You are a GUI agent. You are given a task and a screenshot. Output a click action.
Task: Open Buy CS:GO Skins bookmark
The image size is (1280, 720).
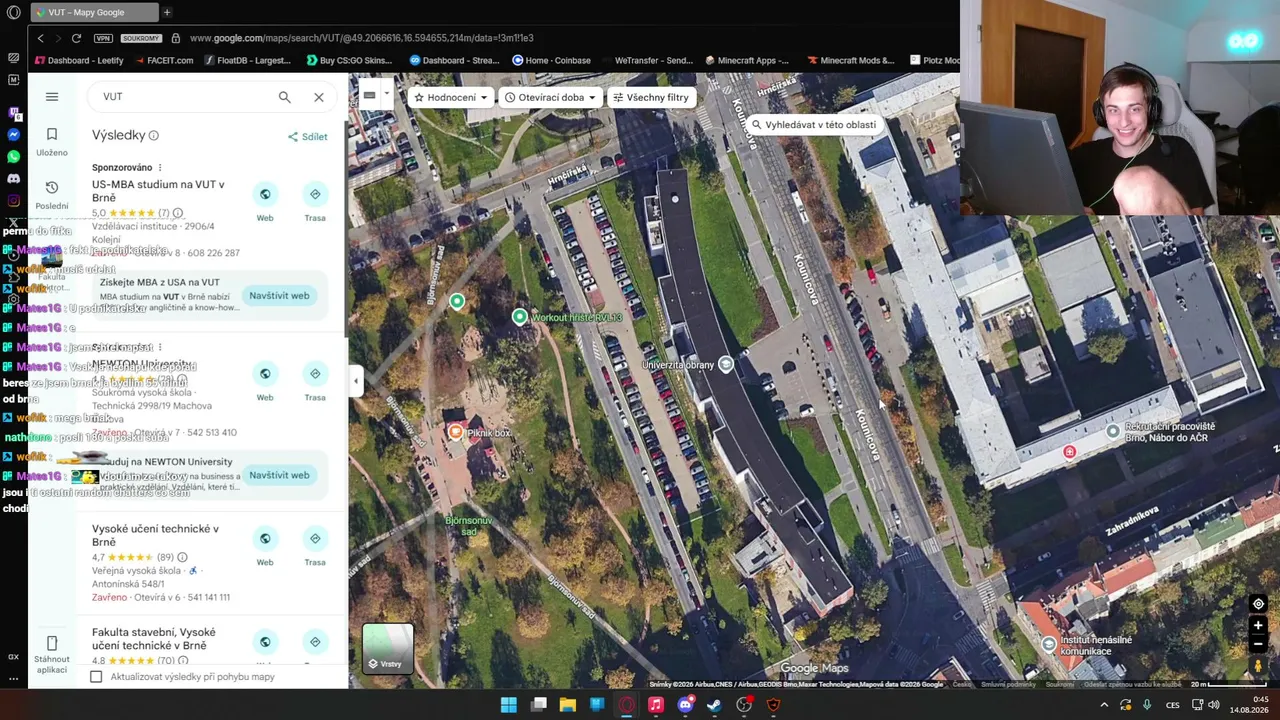pyautogui.click(x=349, y=60)
